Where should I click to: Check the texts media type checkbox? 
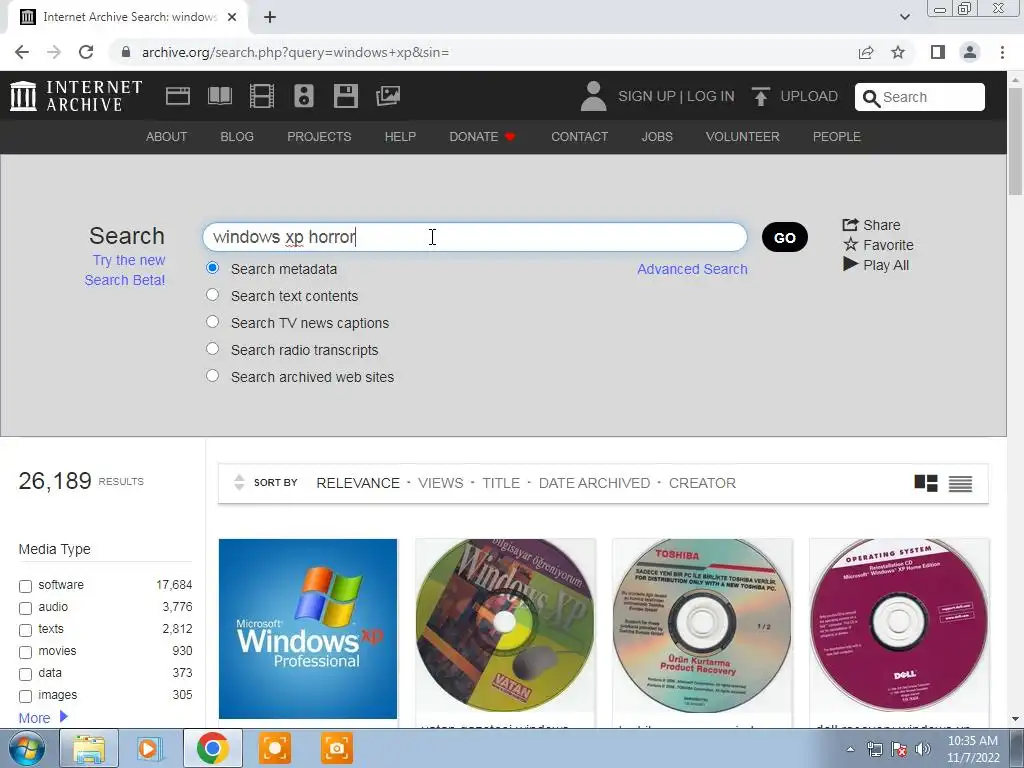(x=25, y=630)
